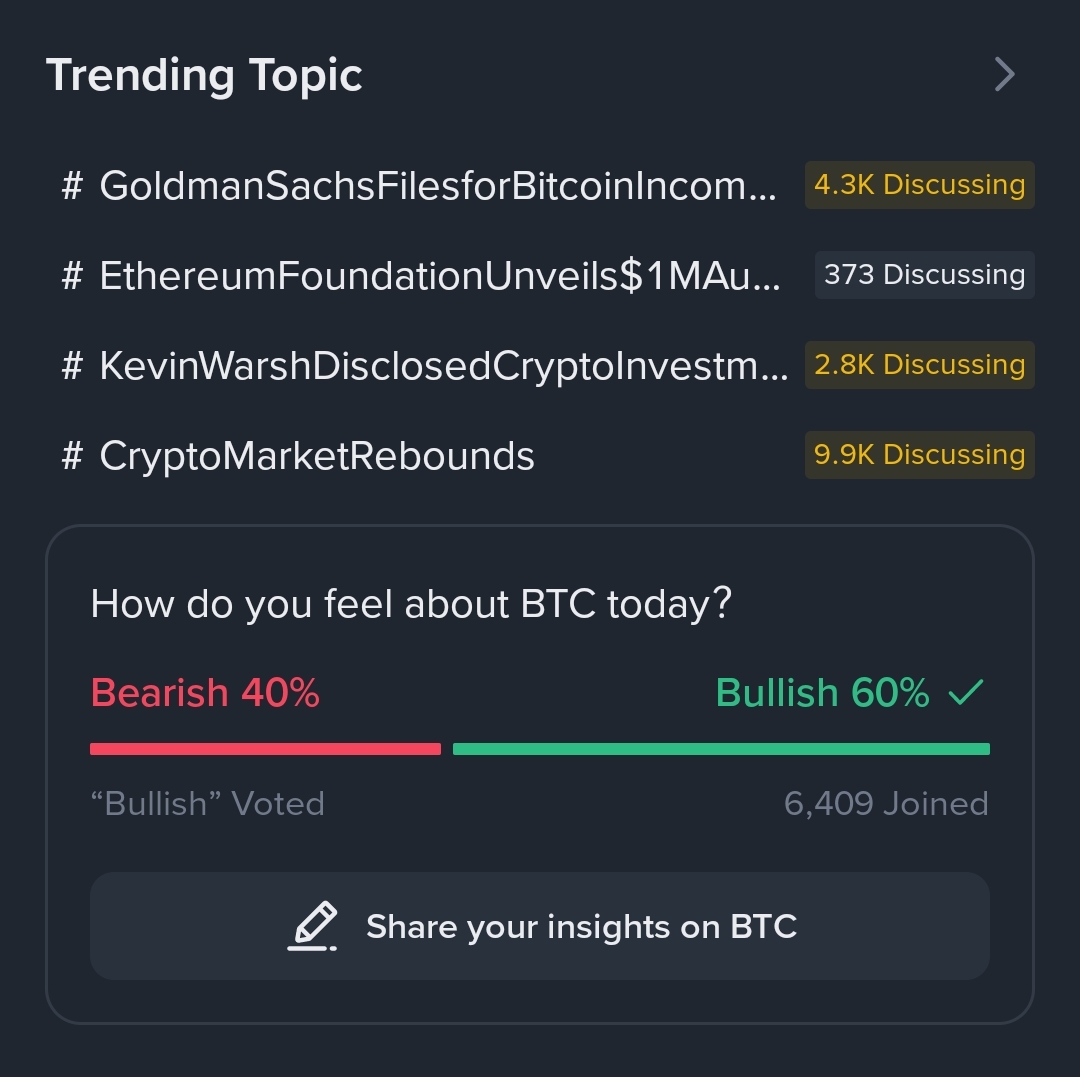
Task: Expand Trending Topic with the chevron arrow
Action: coord(1004,75)
